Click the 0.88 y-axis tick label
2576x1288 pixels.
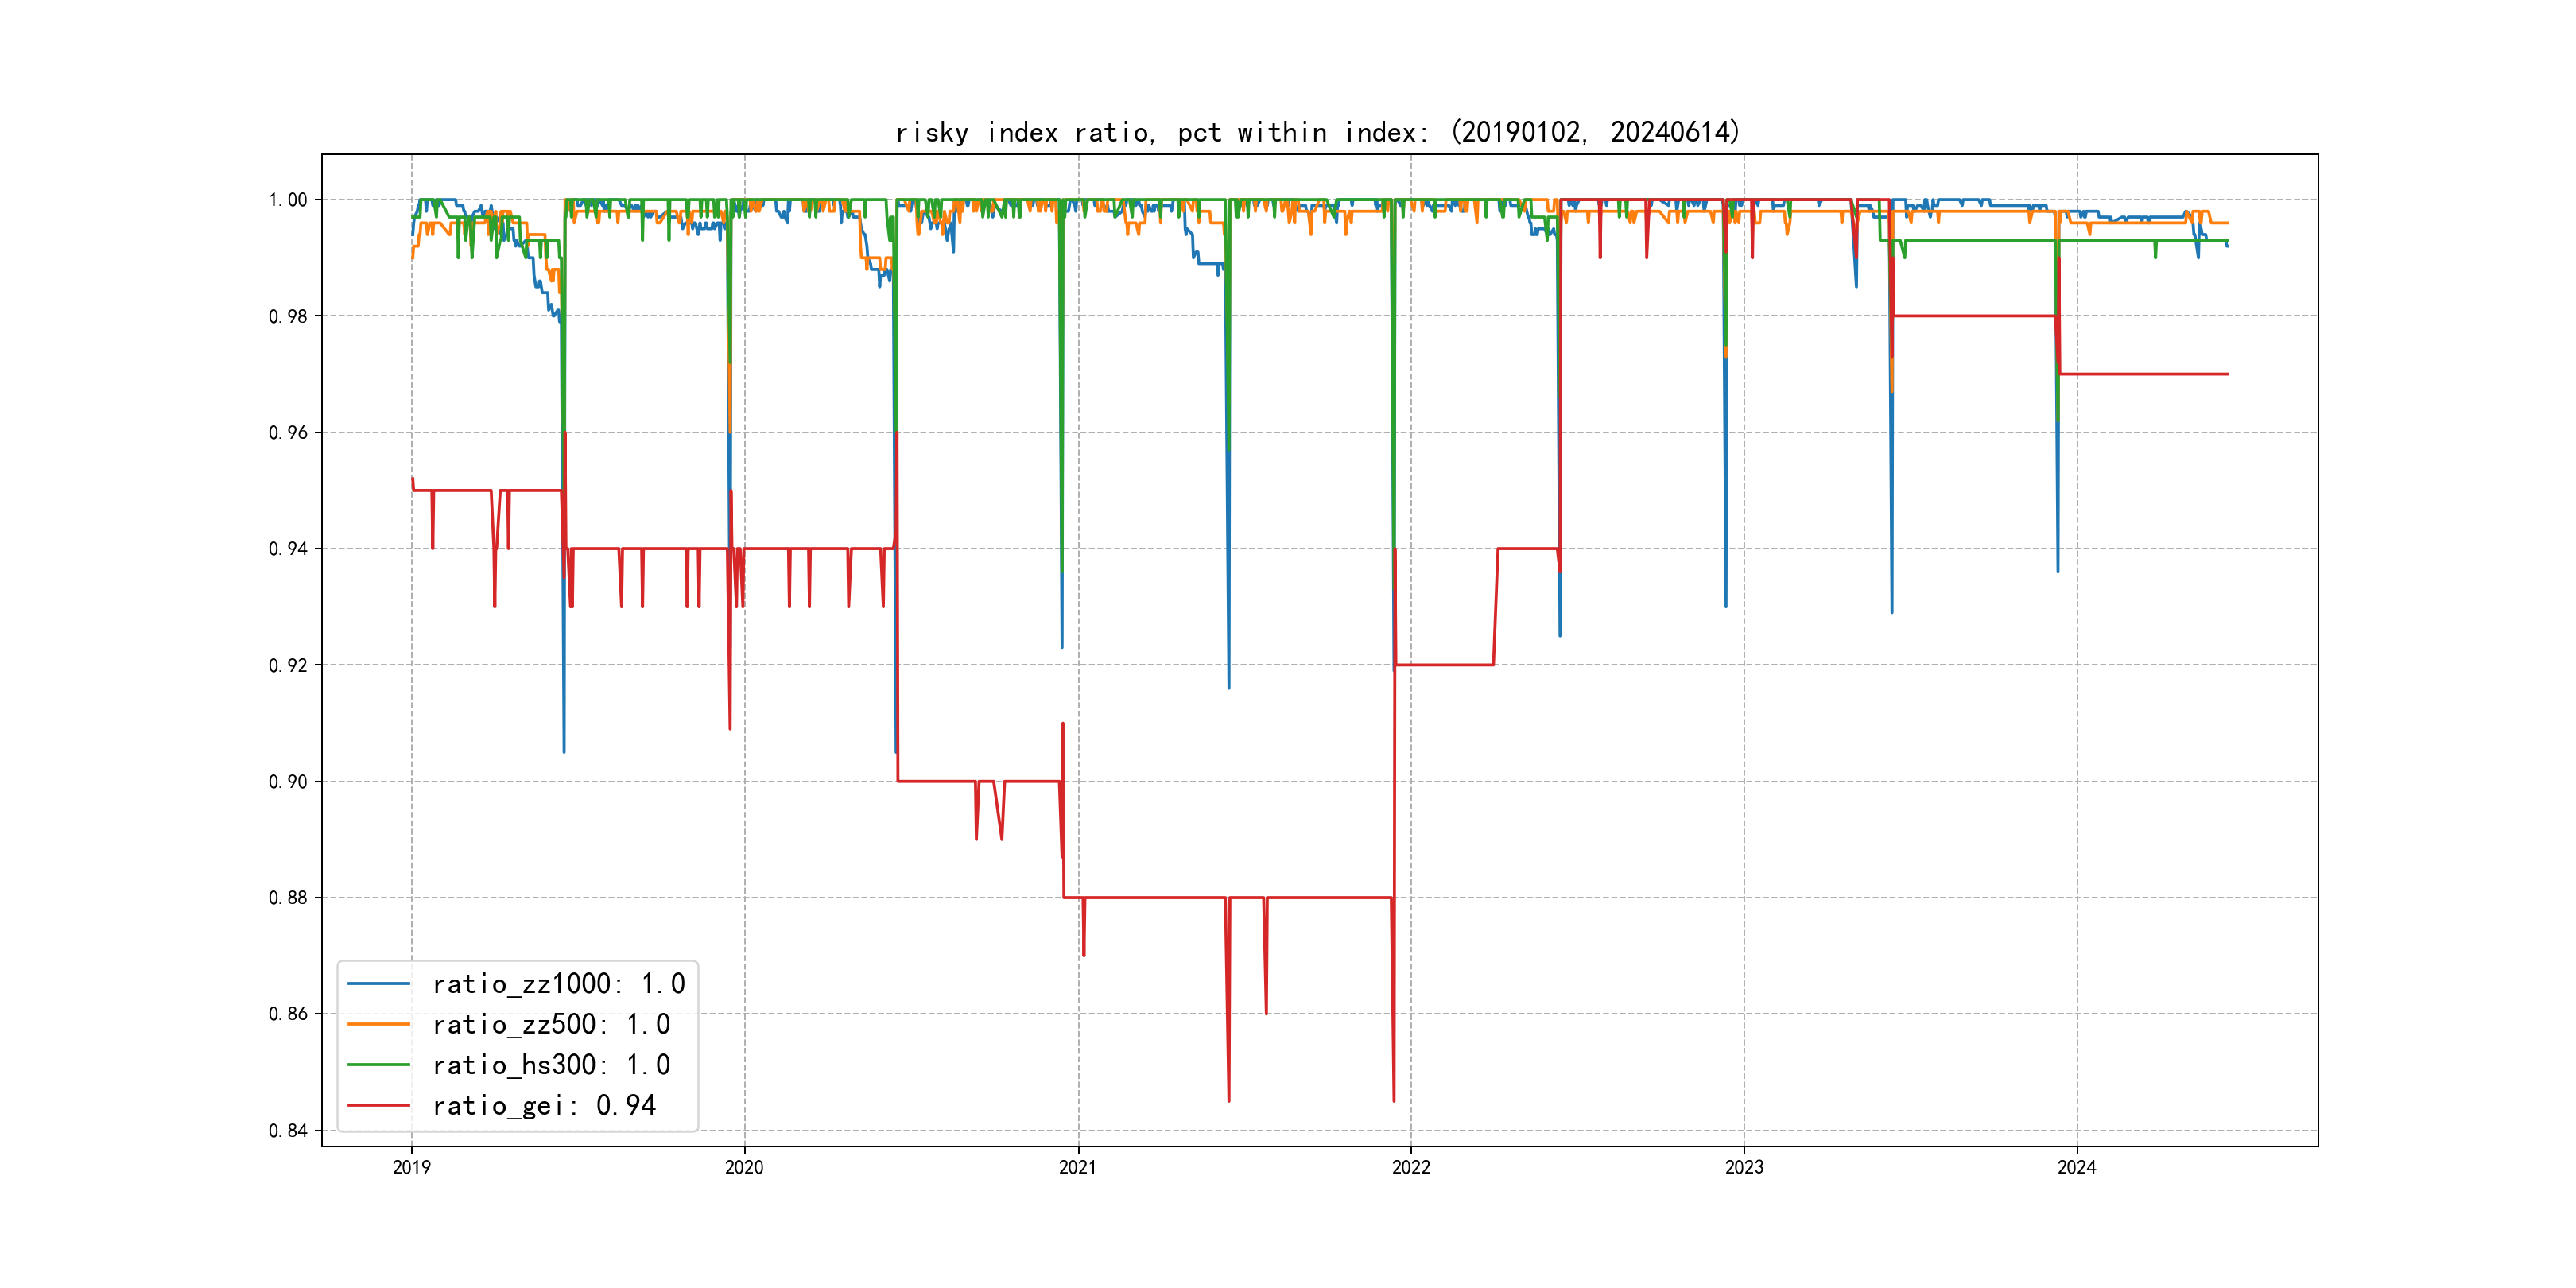[x=288, y=898]
